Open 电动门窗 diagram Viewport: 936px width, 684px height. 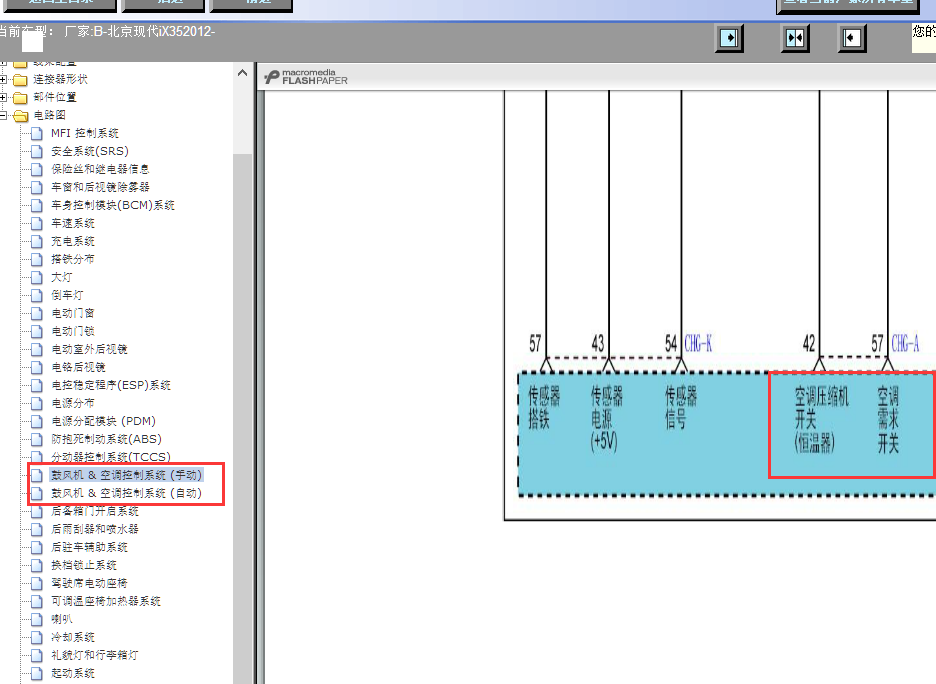(x=73, y=313)
